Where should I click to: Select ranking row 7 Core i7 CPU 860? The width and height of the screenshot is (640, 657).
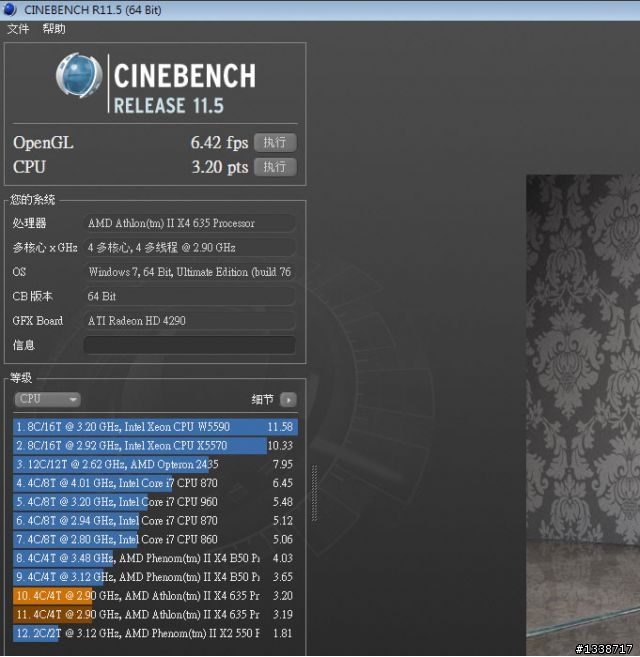pos(155,539)
